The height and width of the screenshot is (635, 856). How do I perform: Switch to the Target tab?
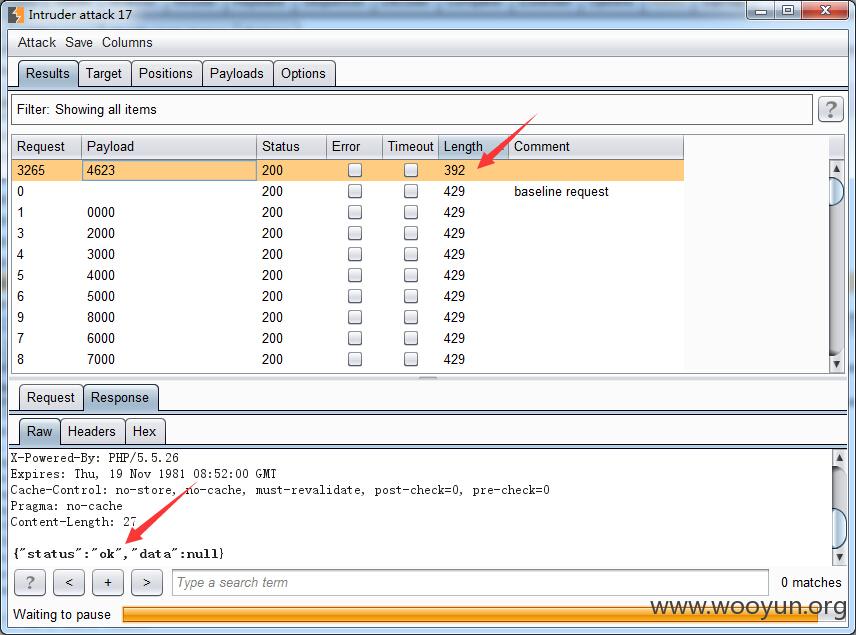[104, 74]
